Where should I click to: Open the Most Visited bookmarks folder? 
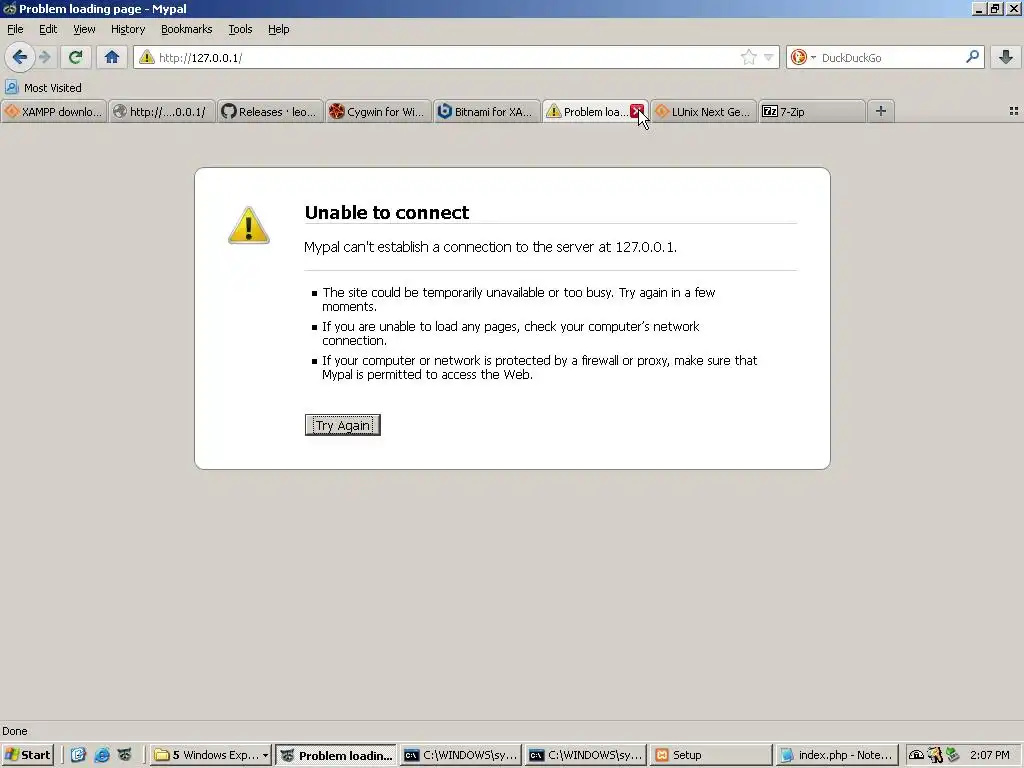(x=43, y=88)
